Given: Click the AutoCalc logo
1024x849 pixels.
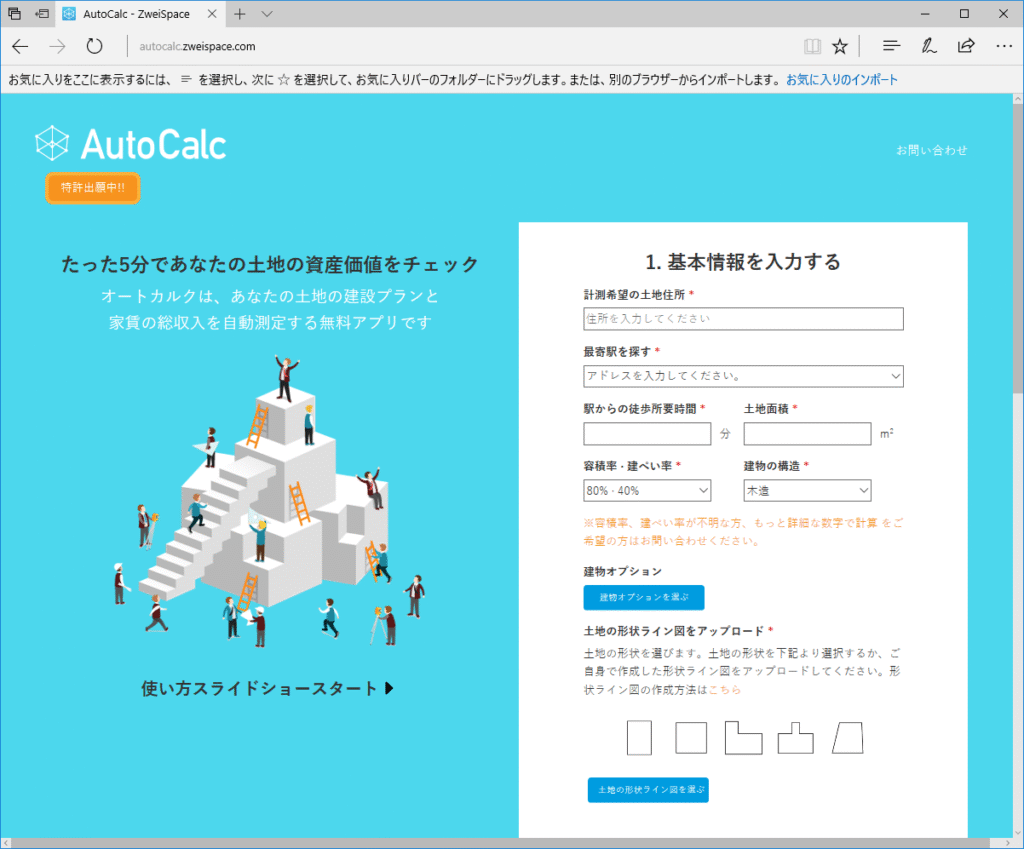Looking at the screenshot, I should (131, 144).
